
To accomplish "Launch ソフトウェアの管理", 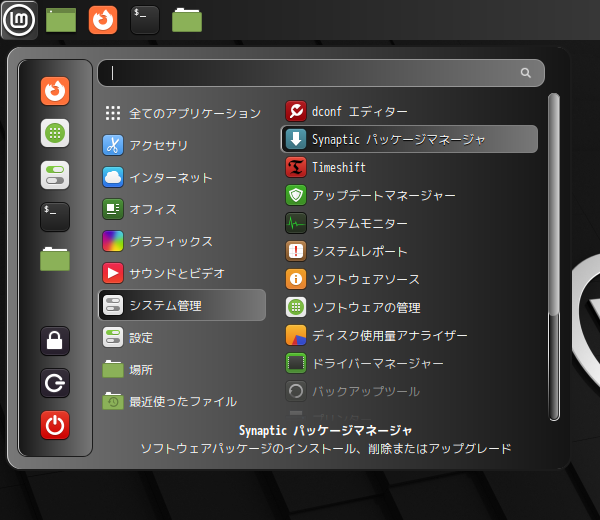I will coord(409,307).
